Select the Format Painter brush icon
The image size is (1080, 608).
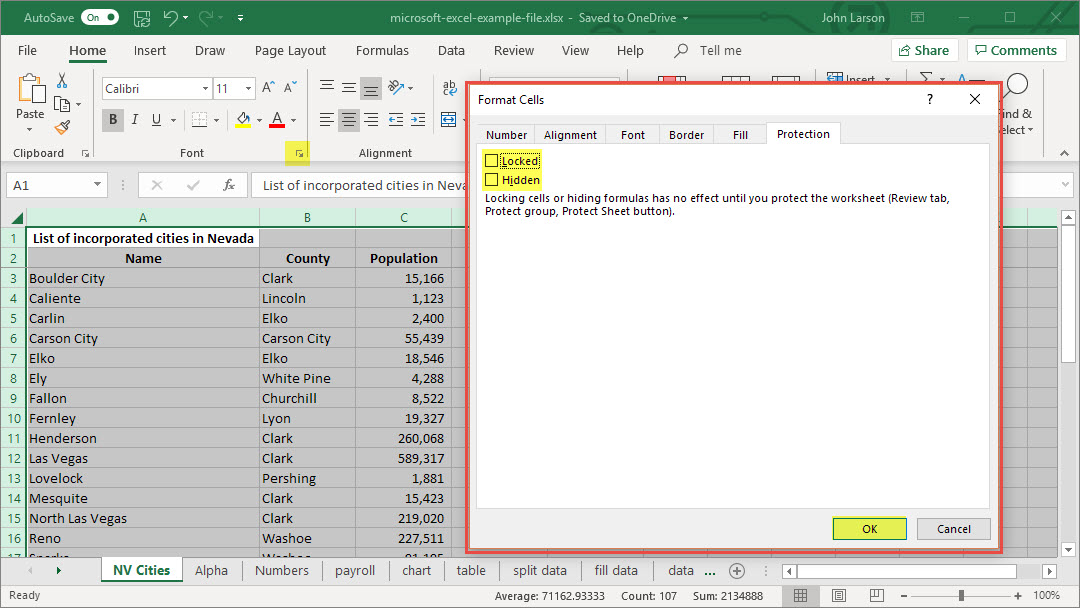point(62,127)
